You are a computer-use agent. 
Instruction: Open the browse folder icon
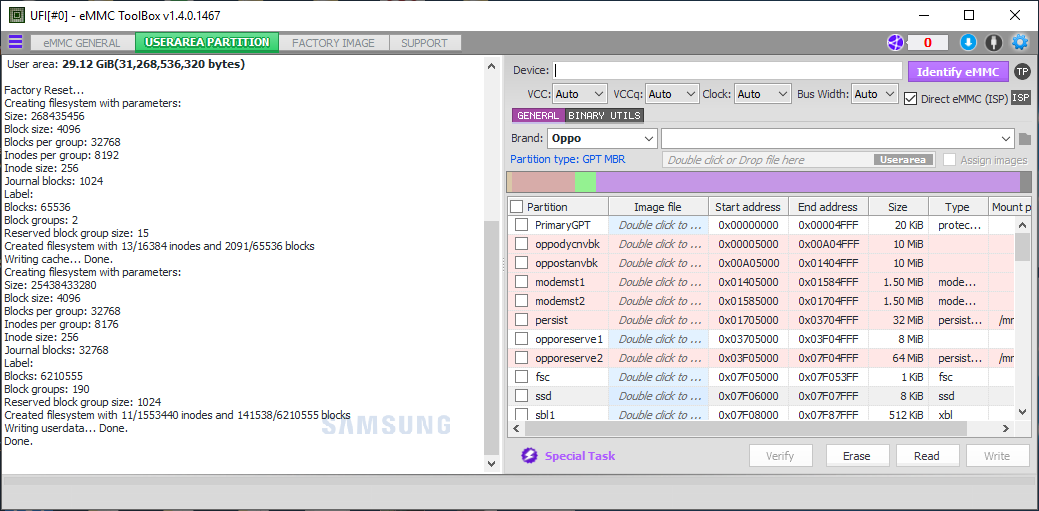click(1025, 139)
